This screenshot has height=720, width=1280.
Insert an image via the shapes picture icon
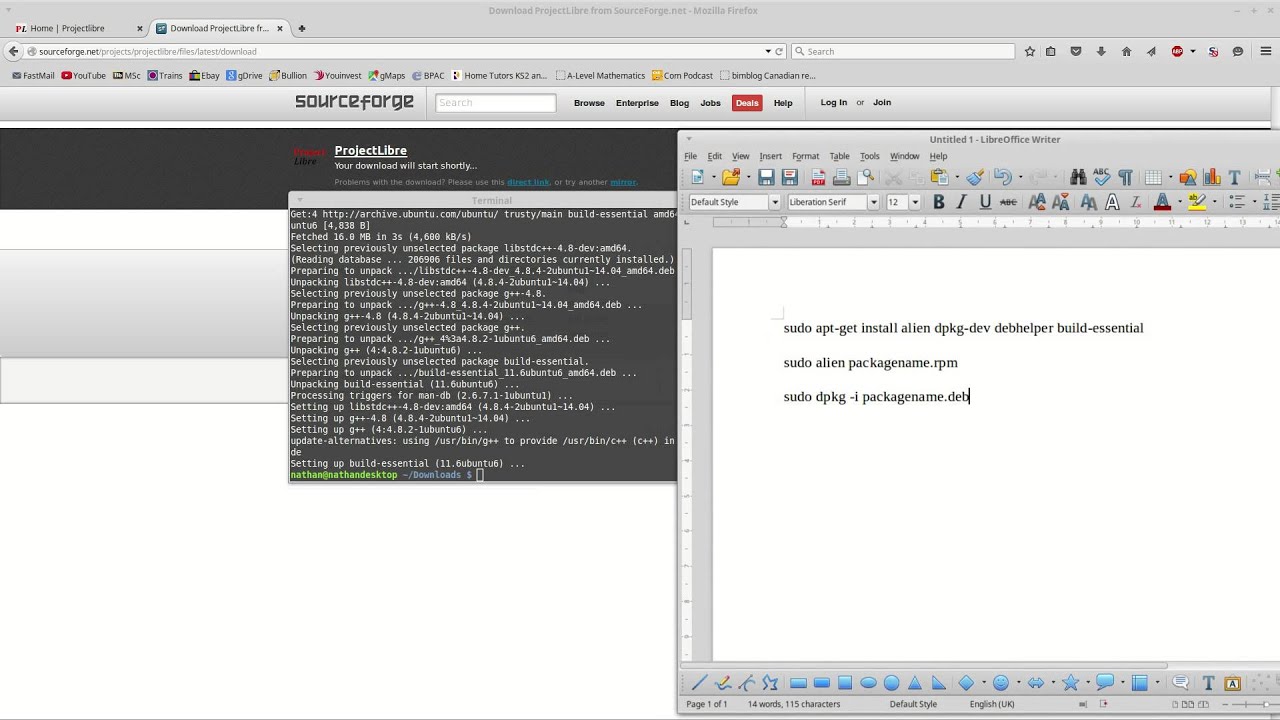(1188, 177)
